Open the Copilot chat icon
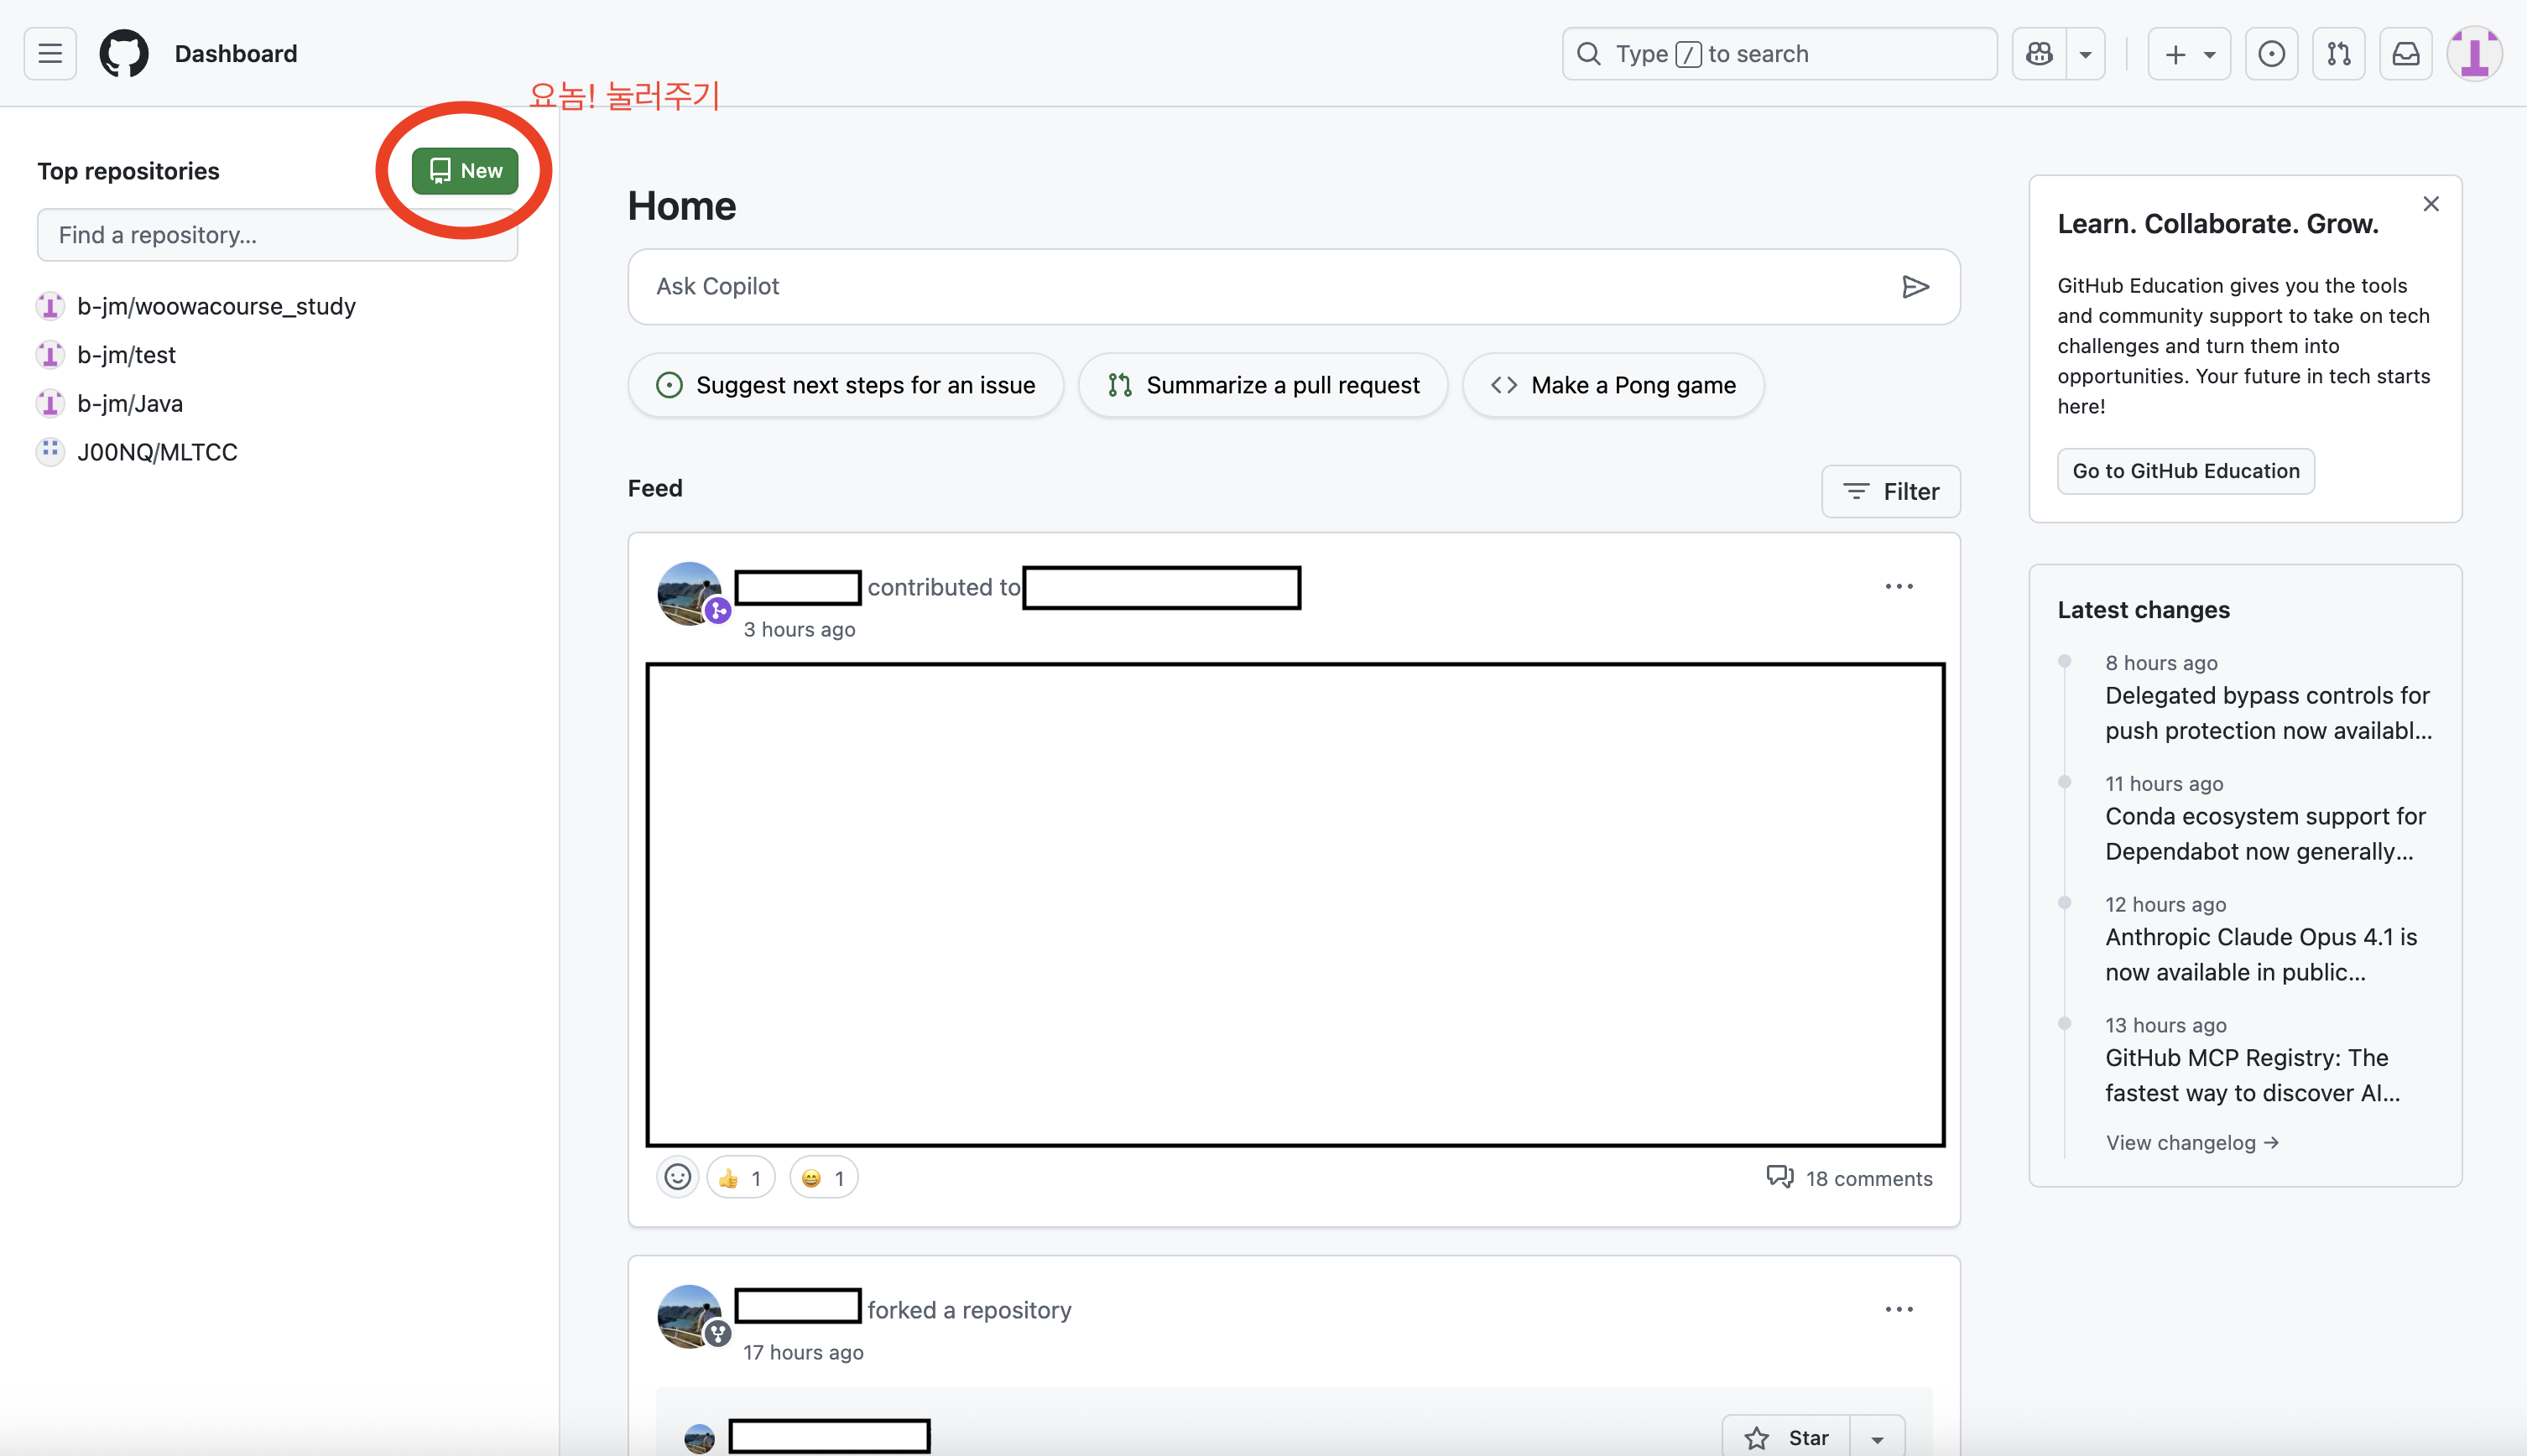 click(2039, 54)
